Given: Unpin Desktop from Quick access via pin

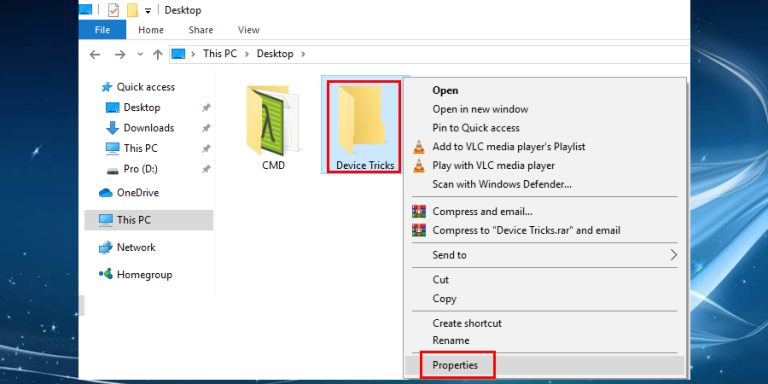Looking at the screenshot, I should pyautogui.click(x=206, y=107).
